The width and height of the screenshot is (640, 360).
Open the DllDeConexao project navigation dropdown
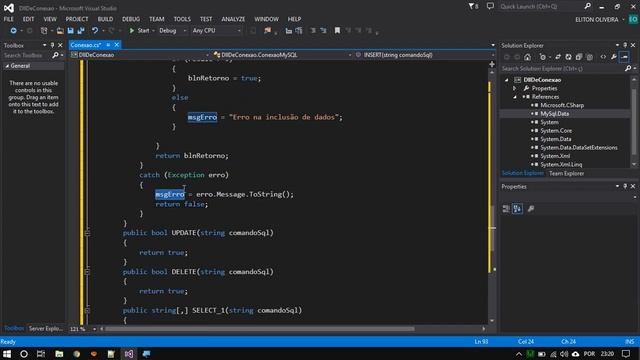139,55
